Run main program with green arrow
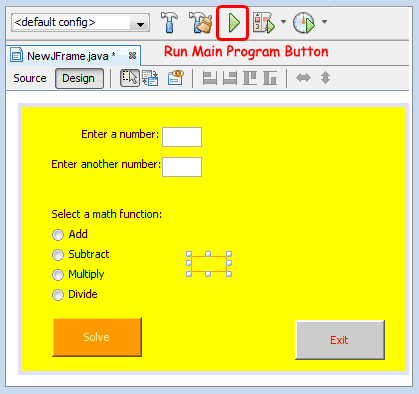 click(233, 23)
